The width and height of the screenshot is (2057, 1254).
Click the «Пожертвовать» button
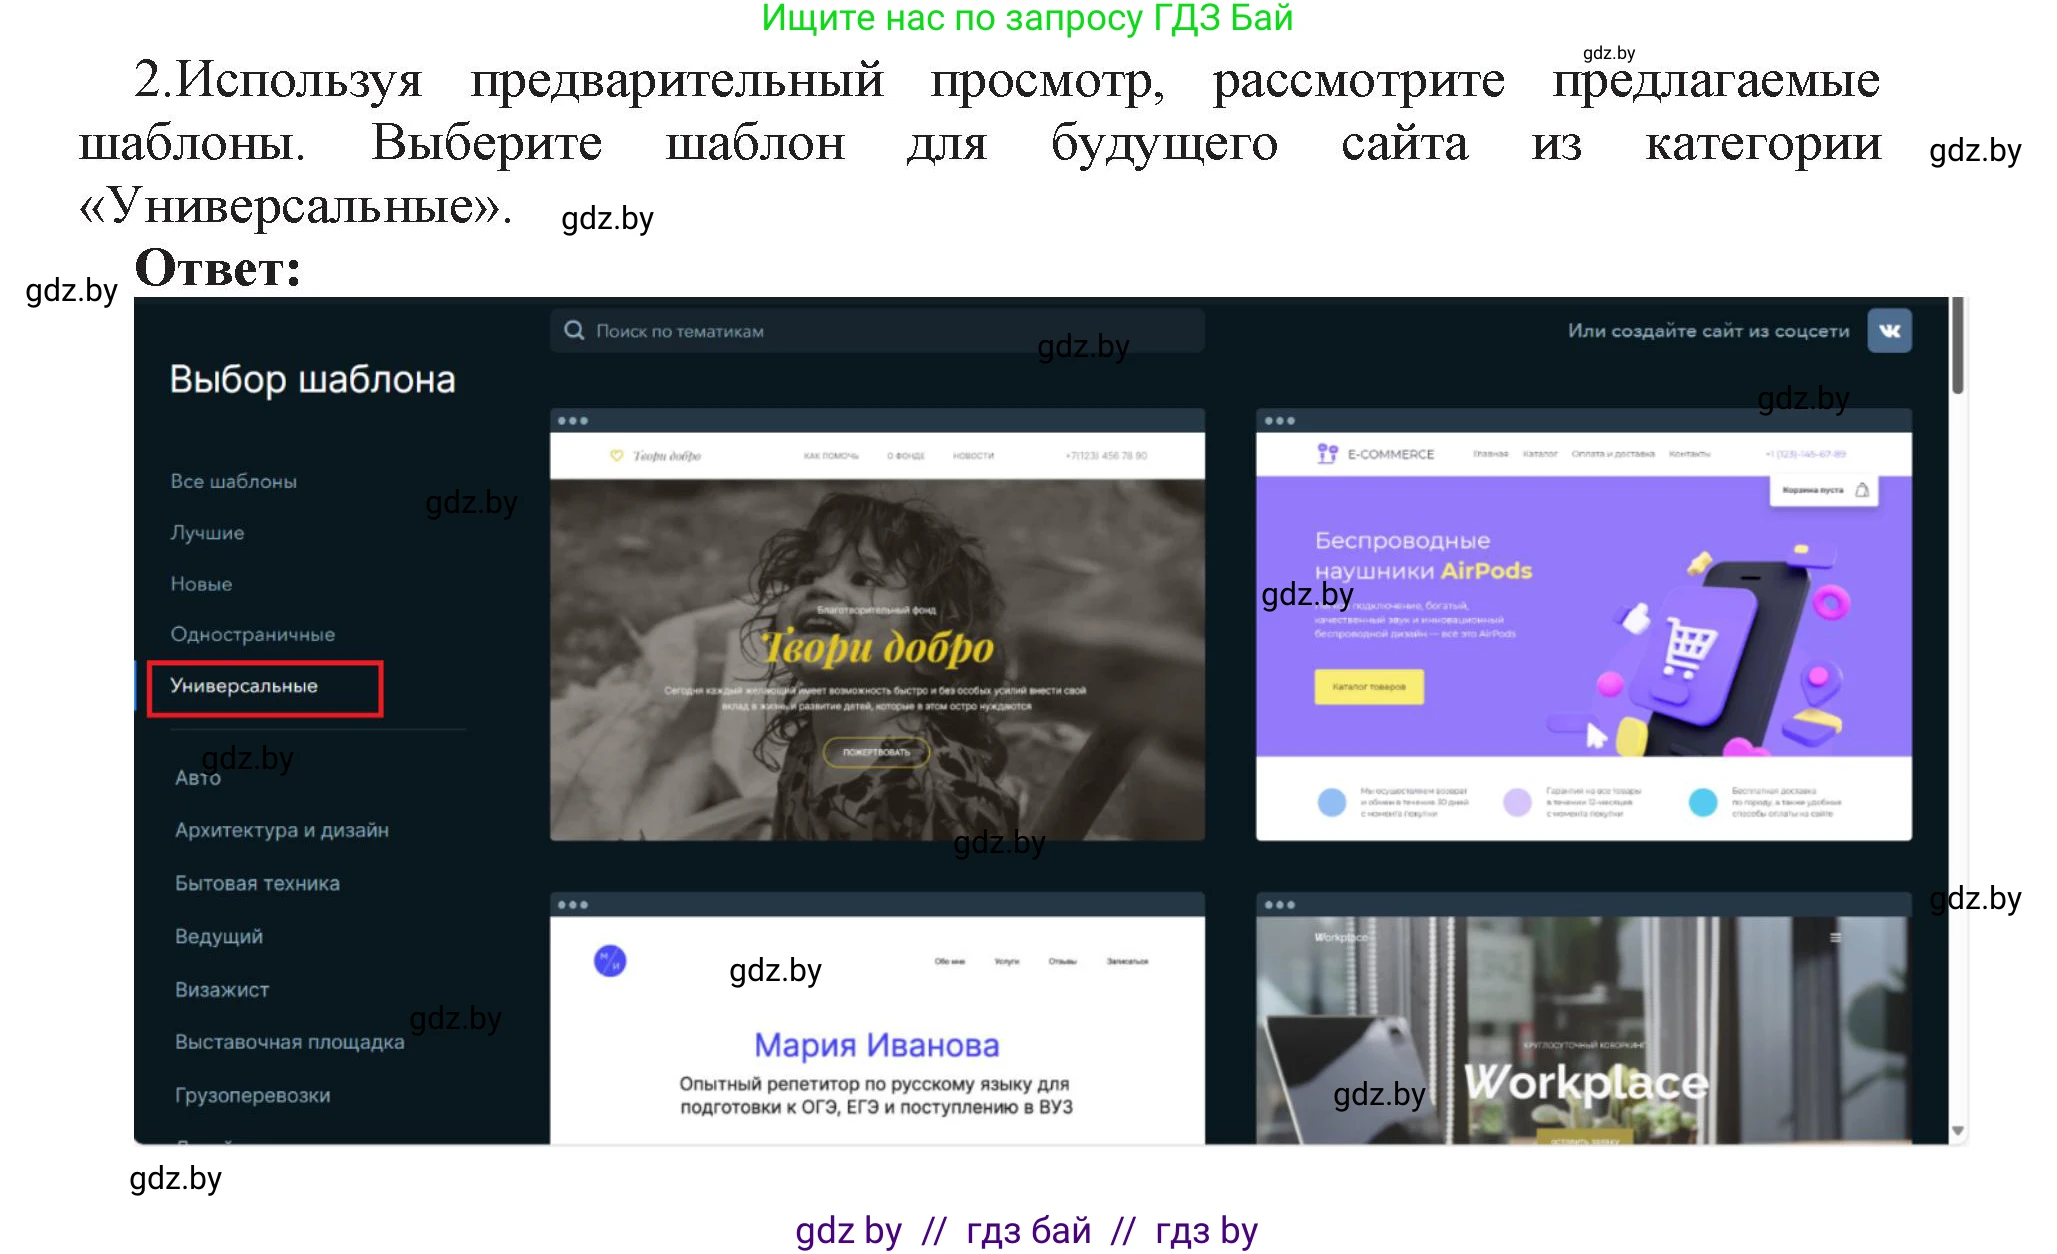pos(877,753)
